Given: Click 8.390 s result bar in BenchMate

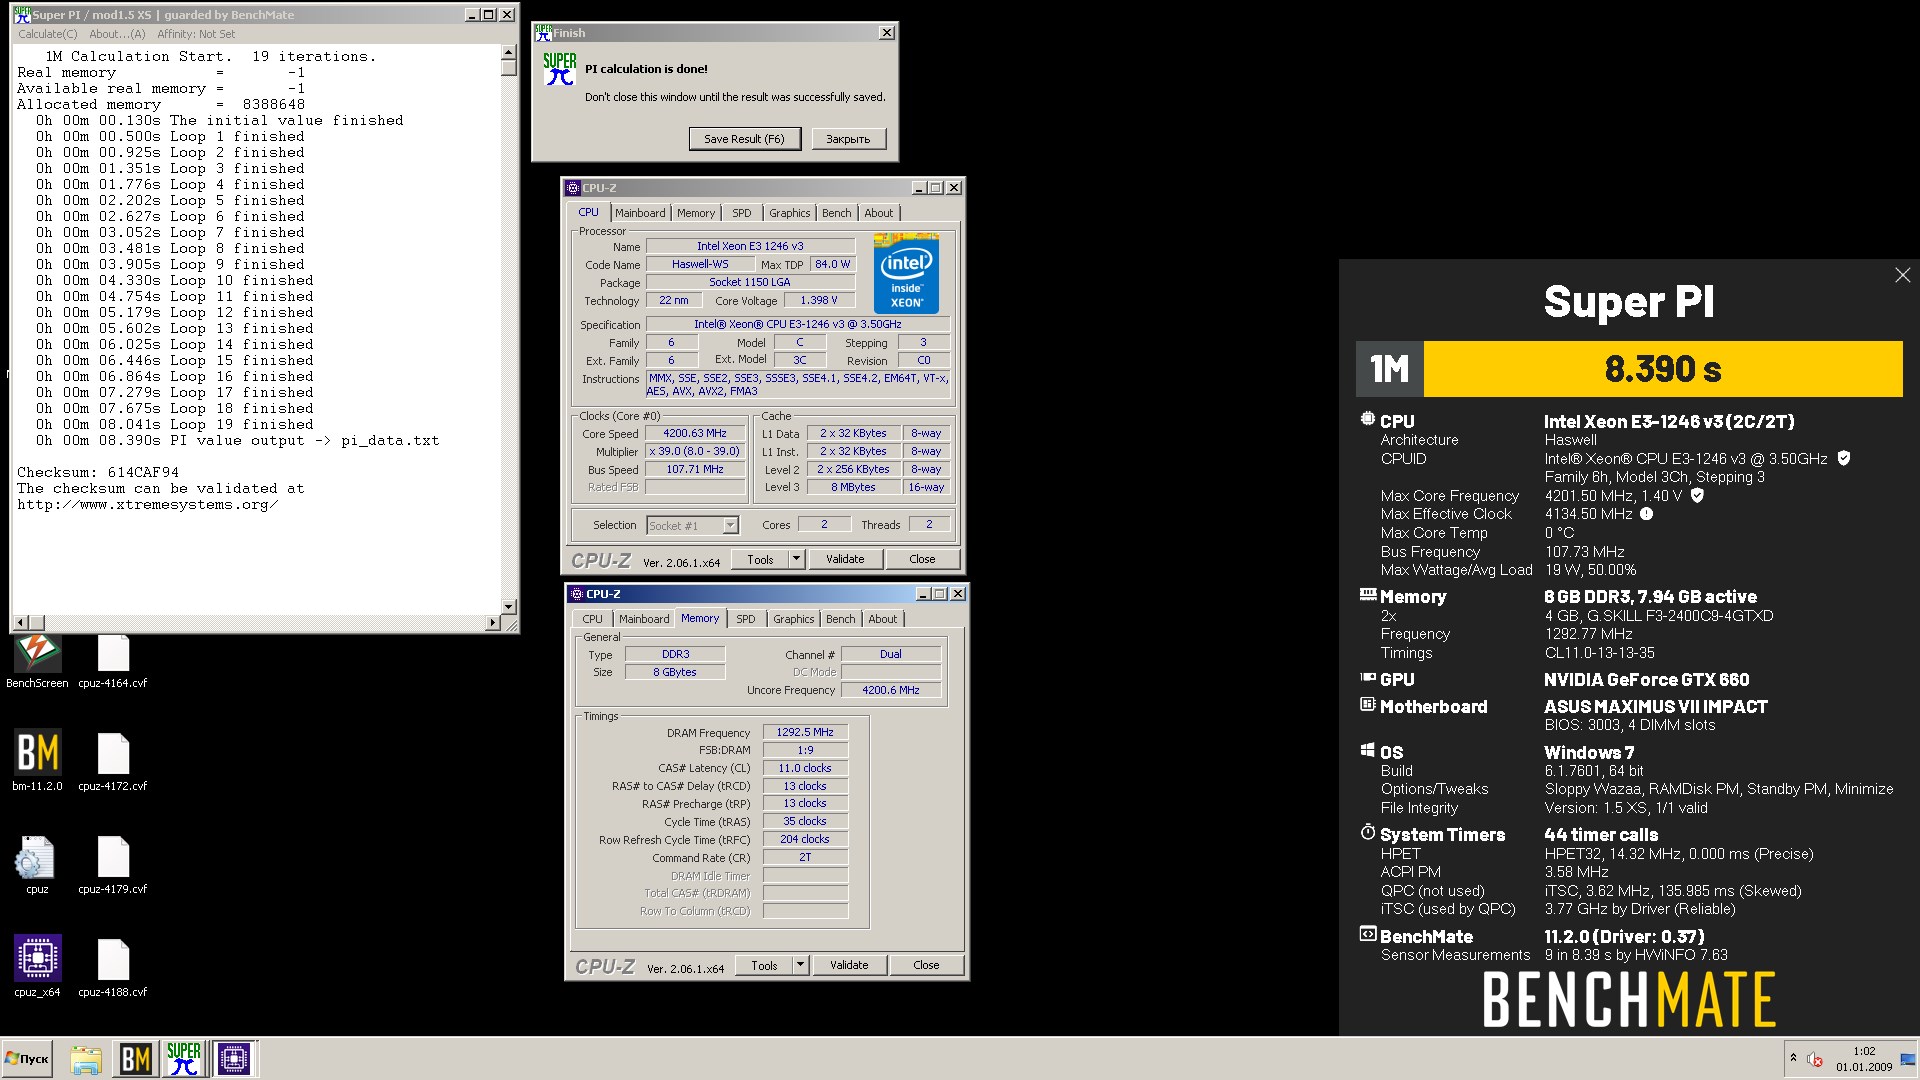Looking at the screenshot, I should pyautogui.click(x=1663, y=369).
